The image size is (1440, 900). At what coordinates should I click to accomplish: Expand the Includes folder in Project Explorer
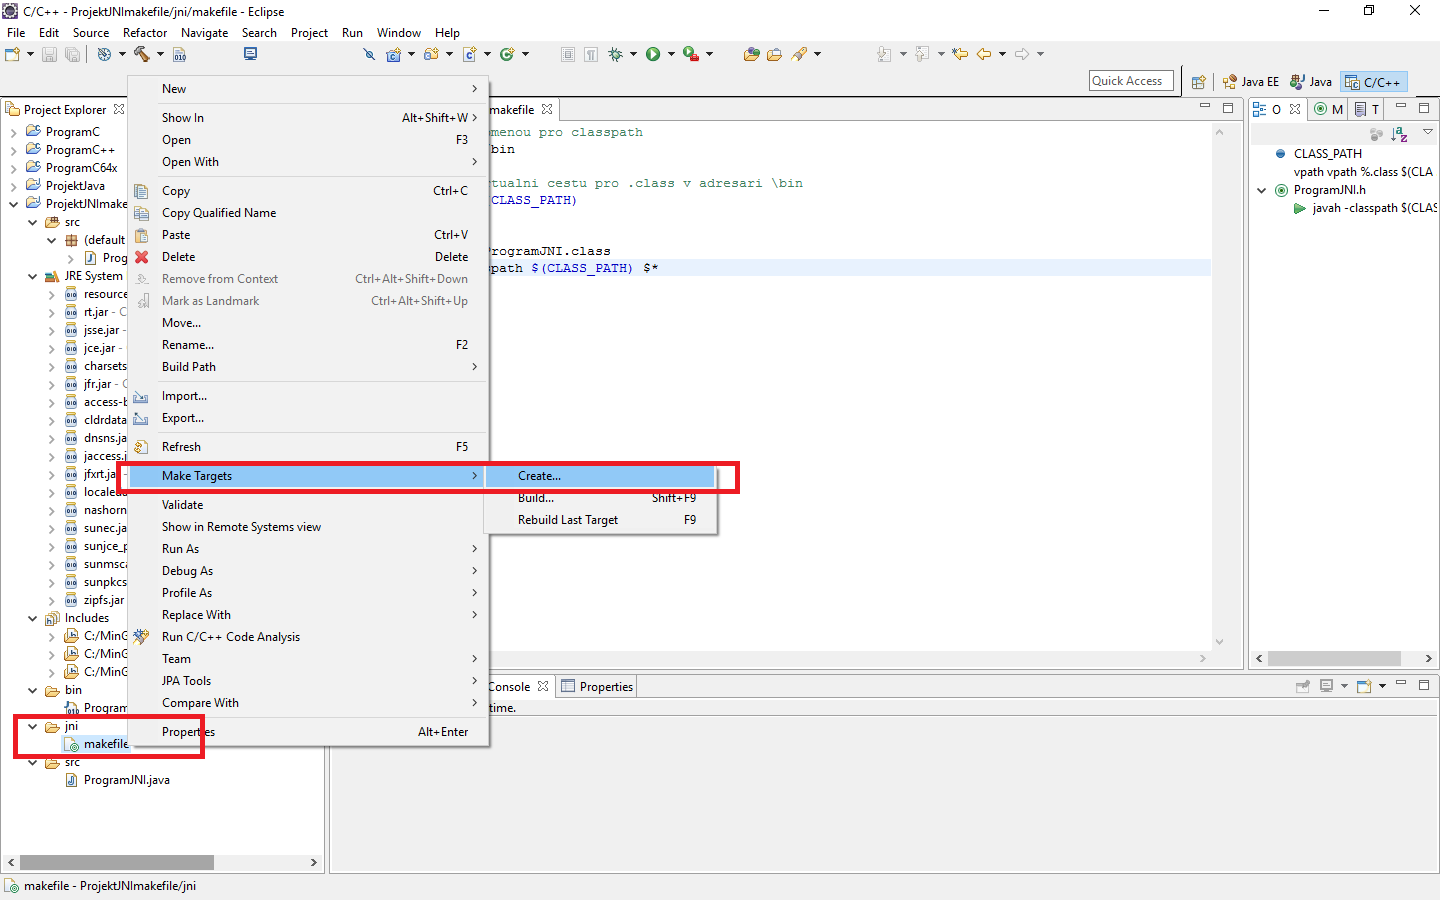point(32,617)
